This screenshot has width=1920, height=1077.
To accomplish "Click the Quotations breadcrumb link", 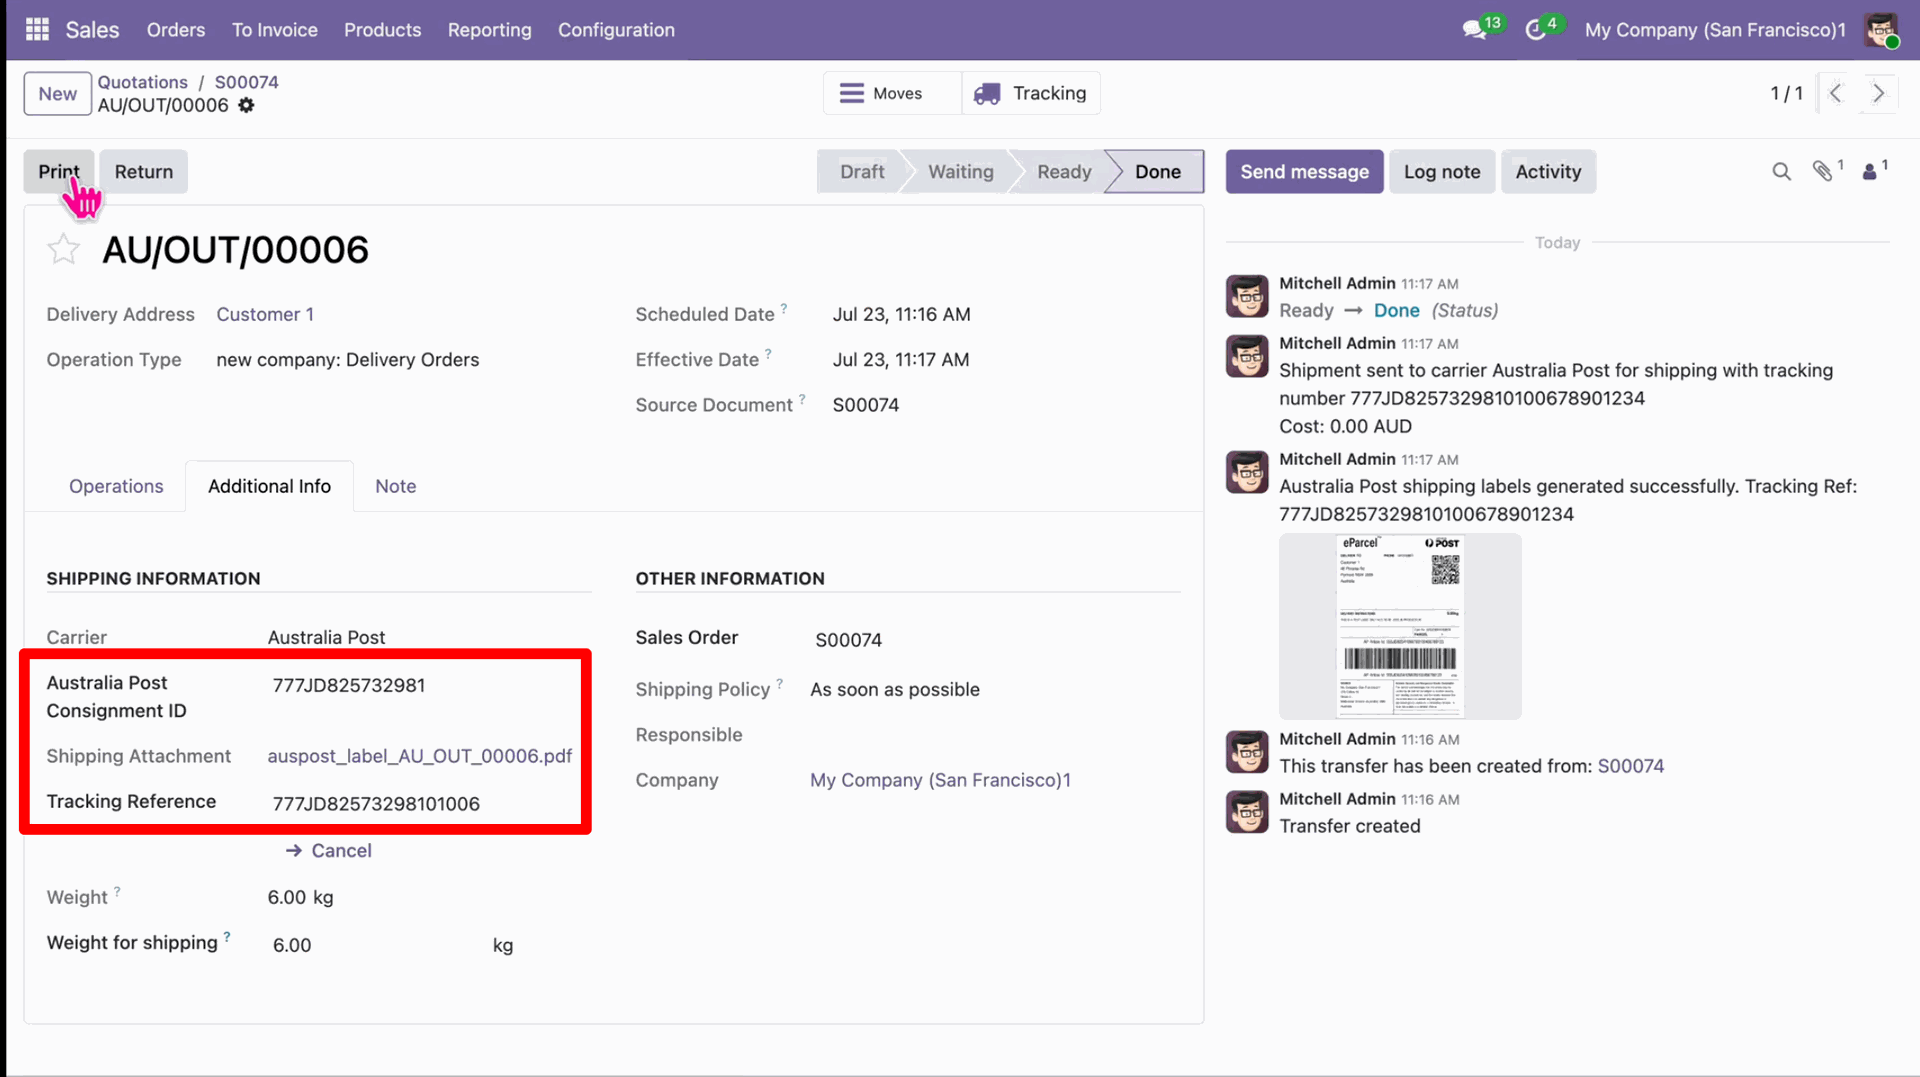I will [x=143, y=82].
